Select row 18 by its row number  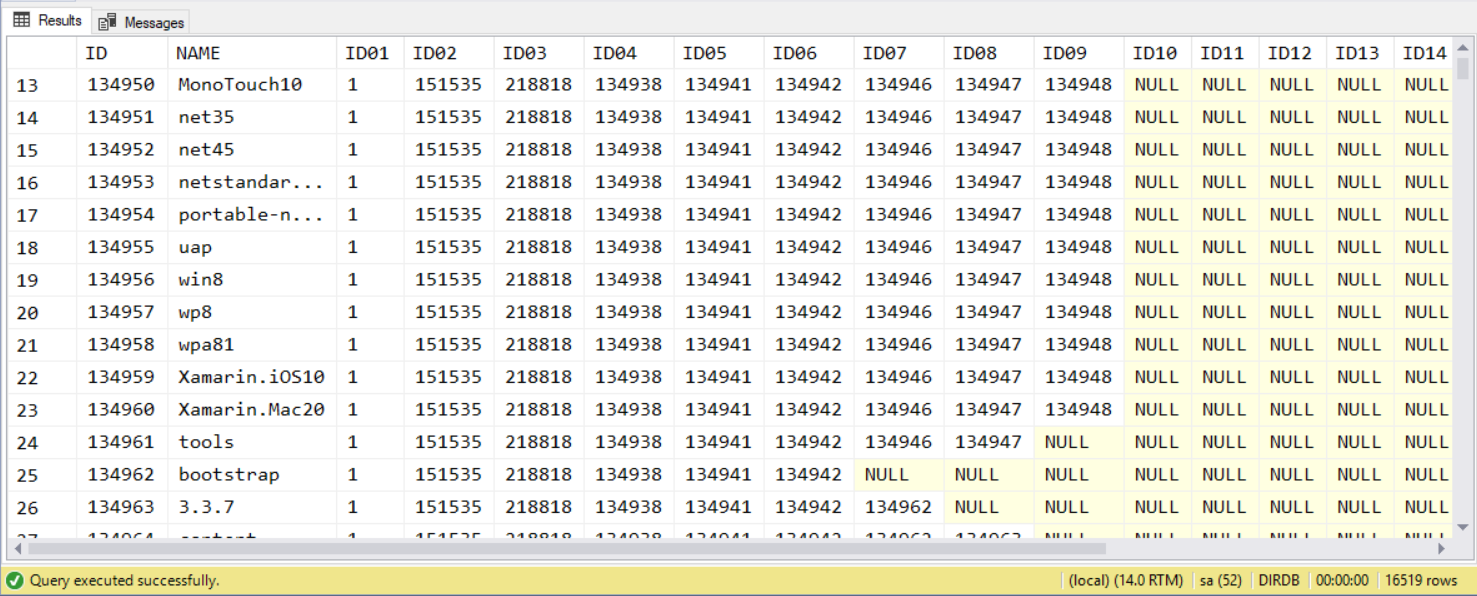(28, 248)
